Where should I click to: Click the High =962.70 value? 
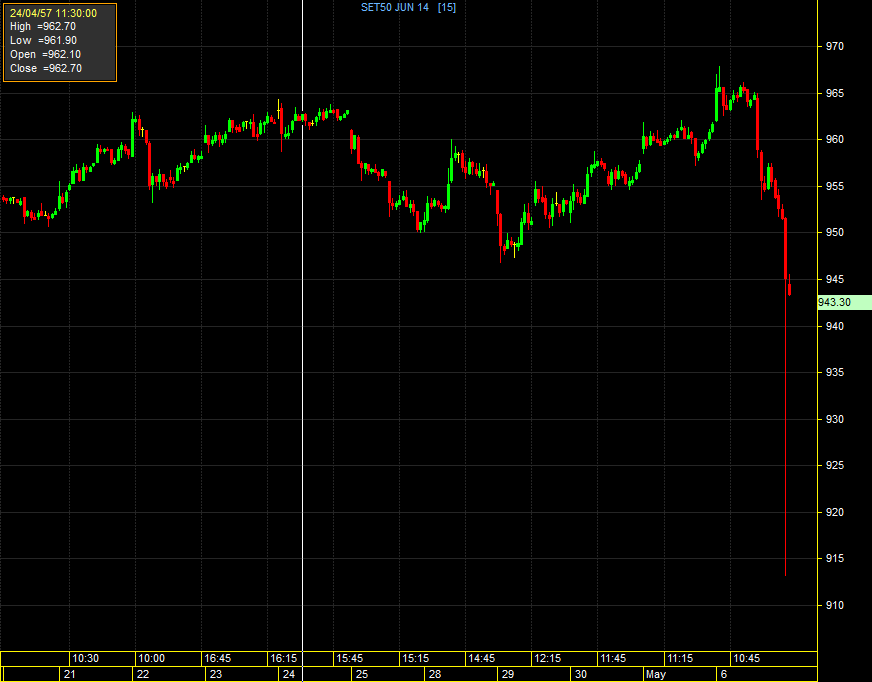coord(43,26)
